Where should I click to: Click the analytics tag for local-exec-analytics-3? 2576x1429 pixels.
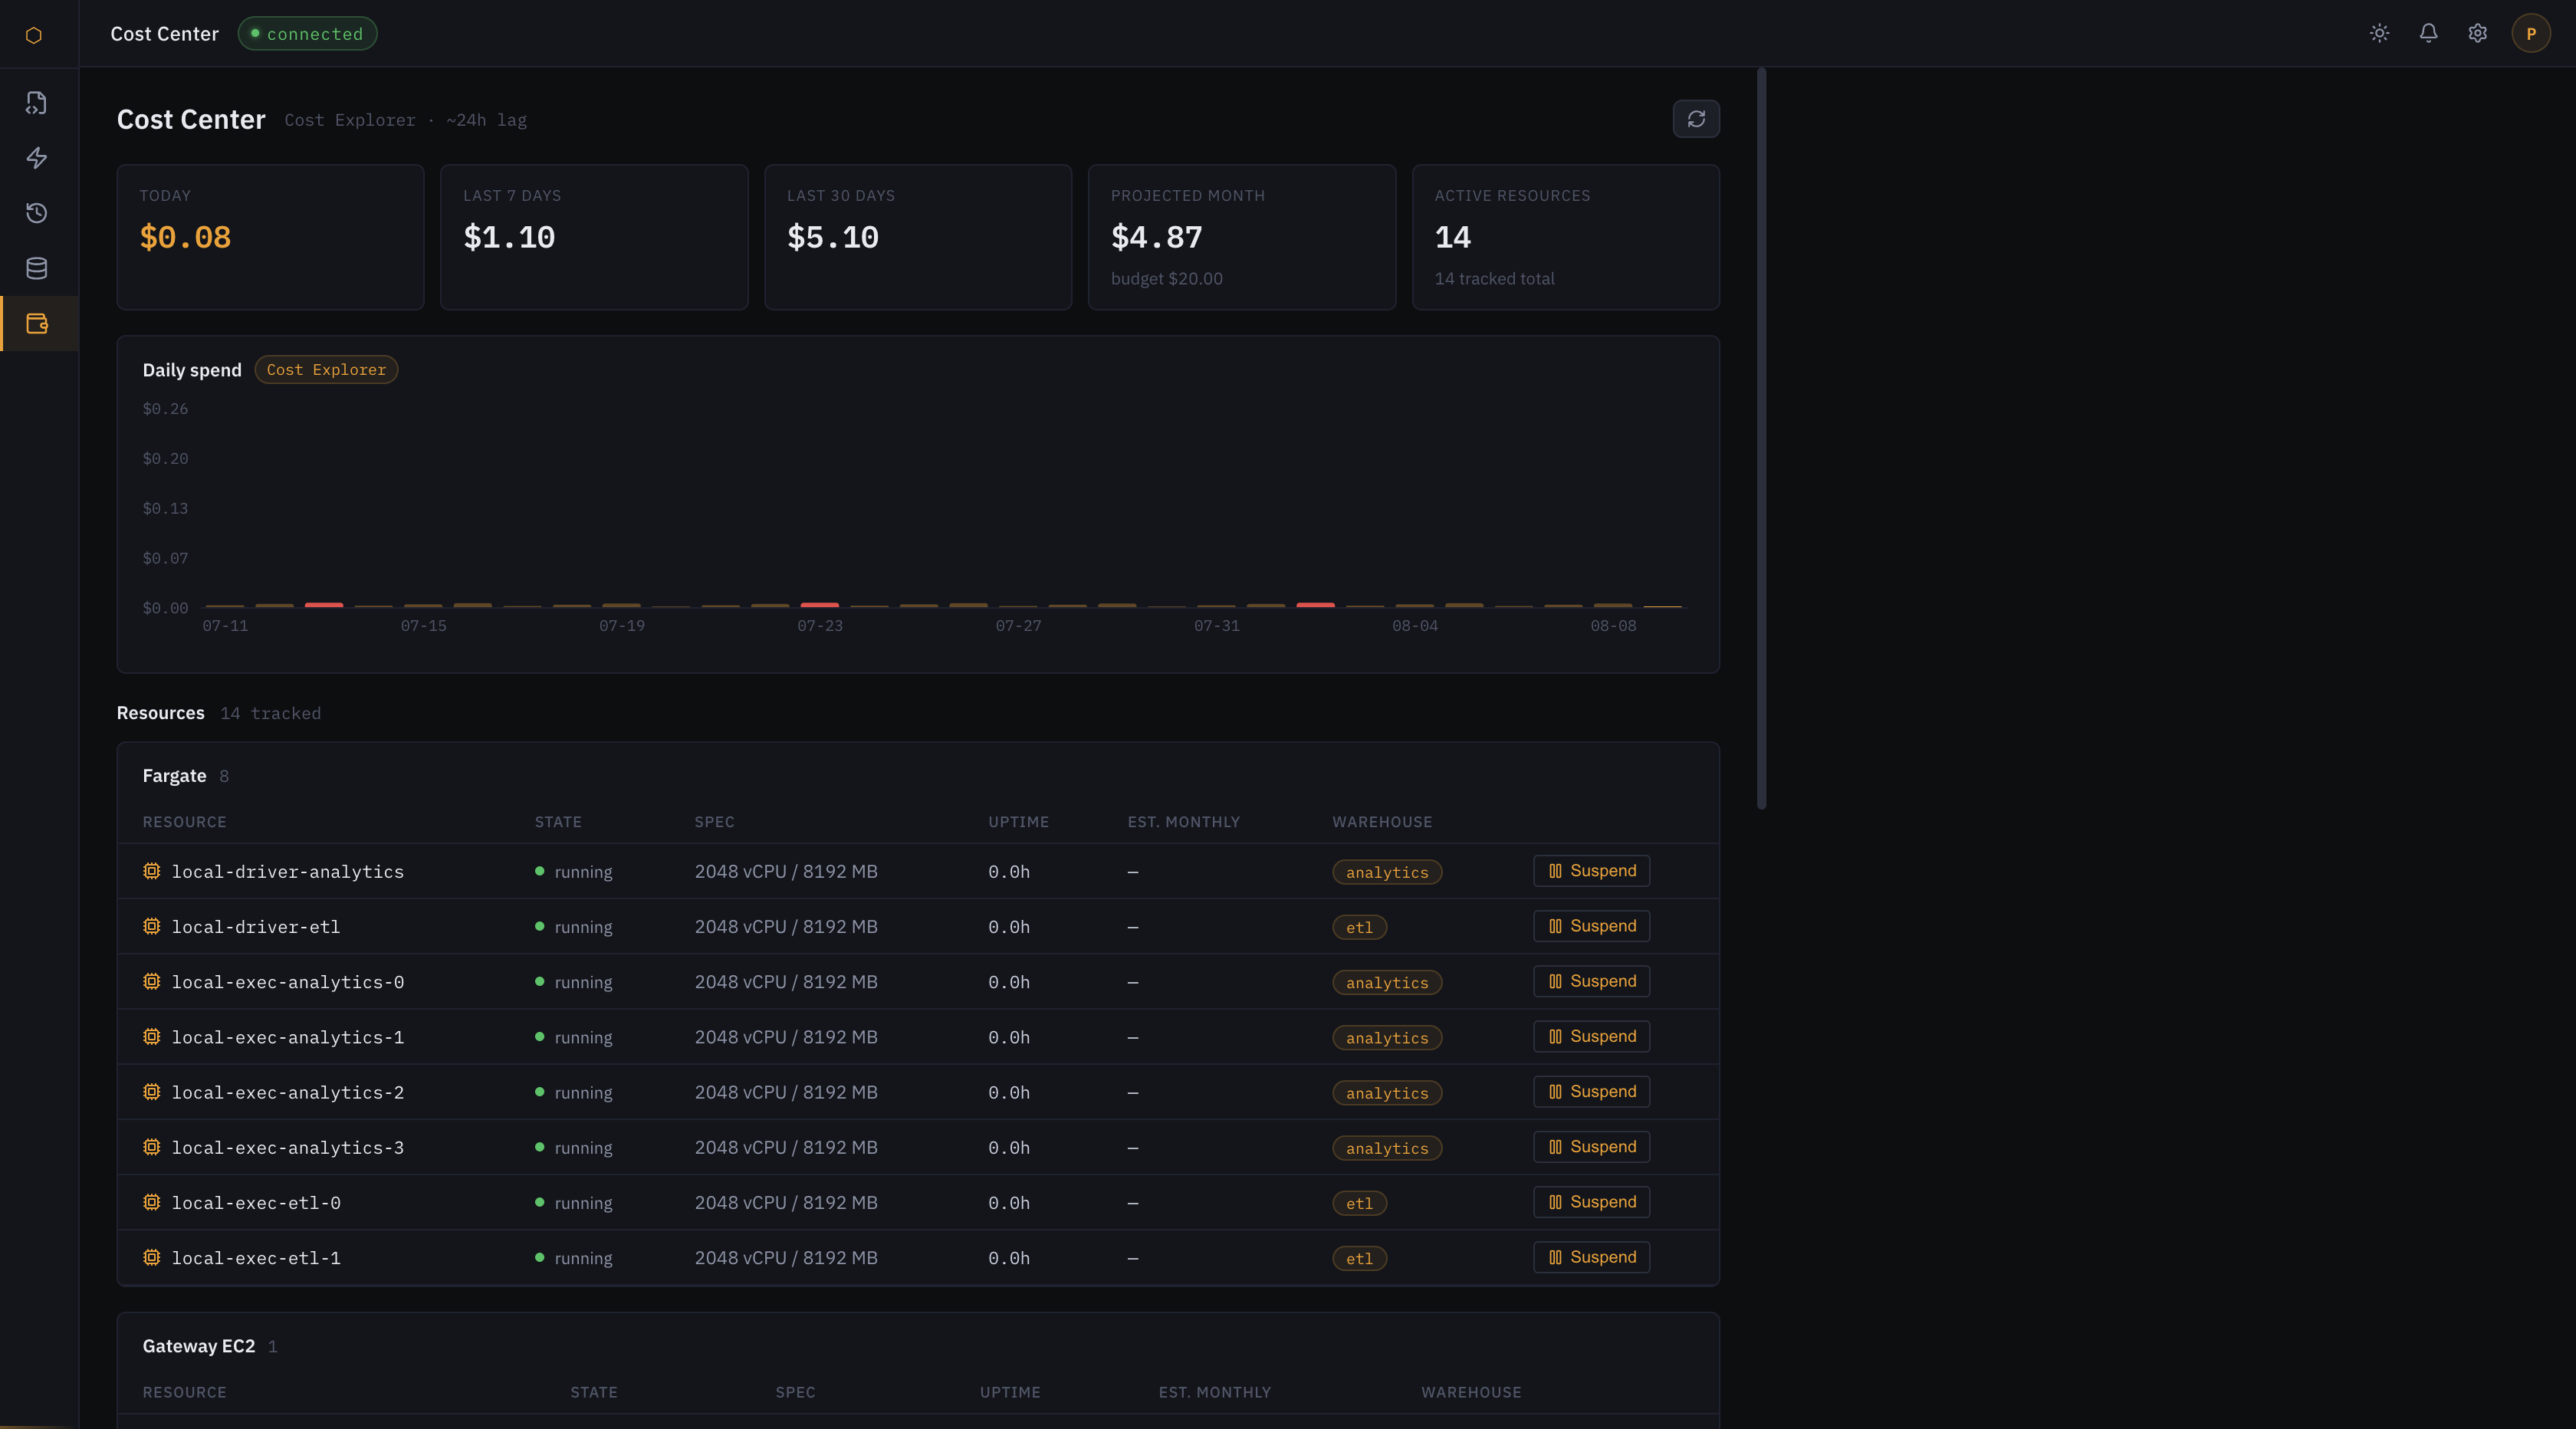point(1387,1147)
